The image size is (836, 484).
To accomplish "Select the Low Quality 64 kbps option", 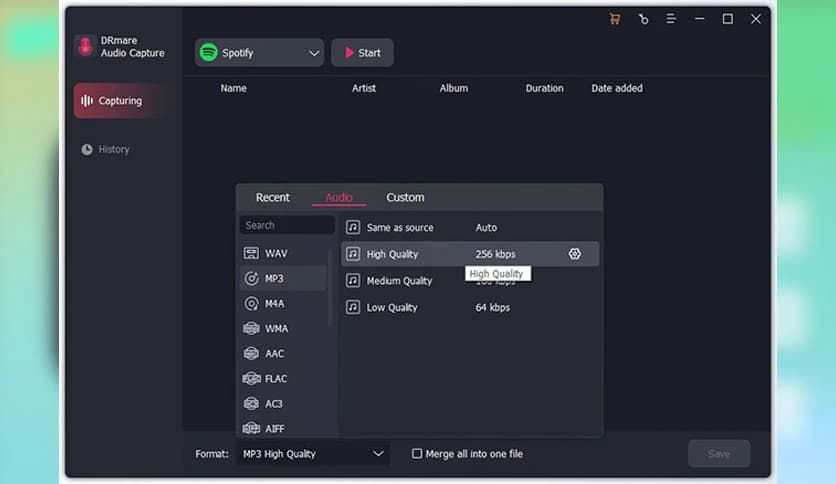I will click(470, 307).
